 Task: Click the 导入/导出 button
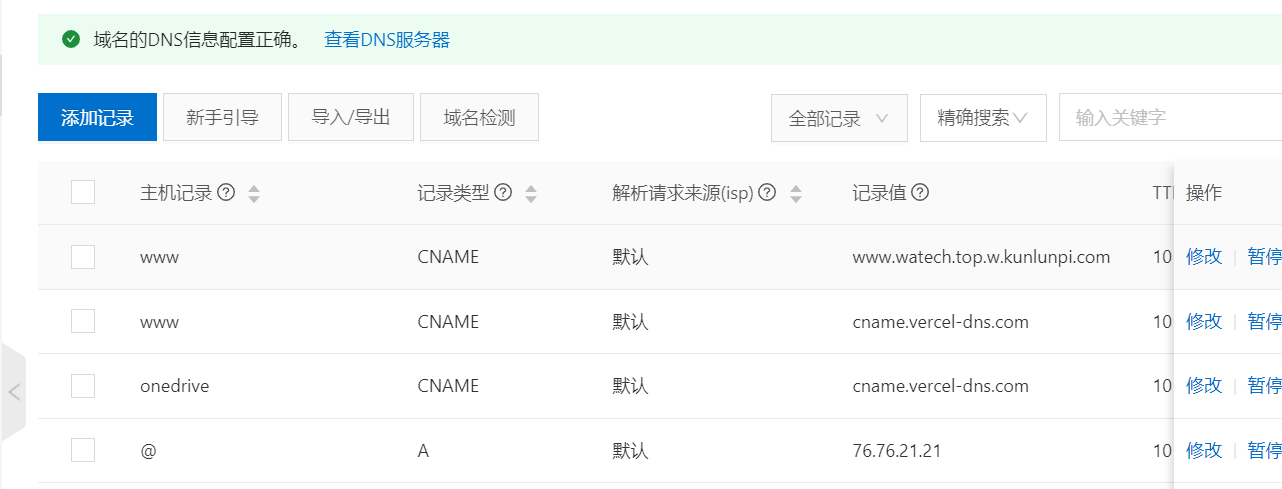tap(350, 118)
